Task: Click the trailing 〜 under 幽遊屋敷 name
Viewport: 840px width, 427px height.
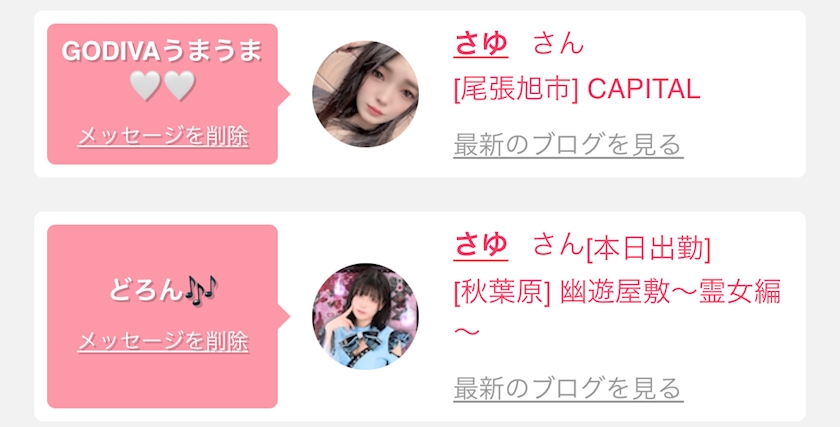Action: click(x=467, y=332)
